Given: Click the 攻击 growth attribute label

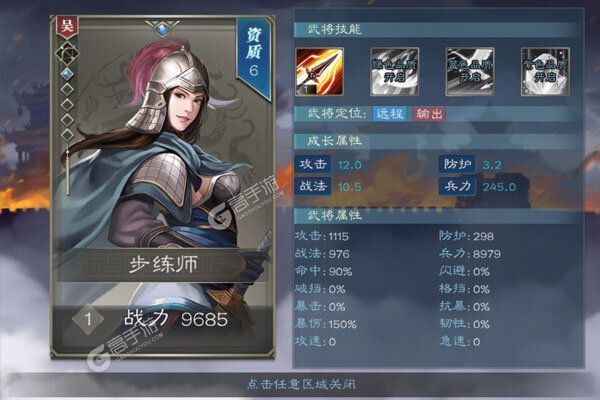Looking at the screenshot, I should click(313, 164).
